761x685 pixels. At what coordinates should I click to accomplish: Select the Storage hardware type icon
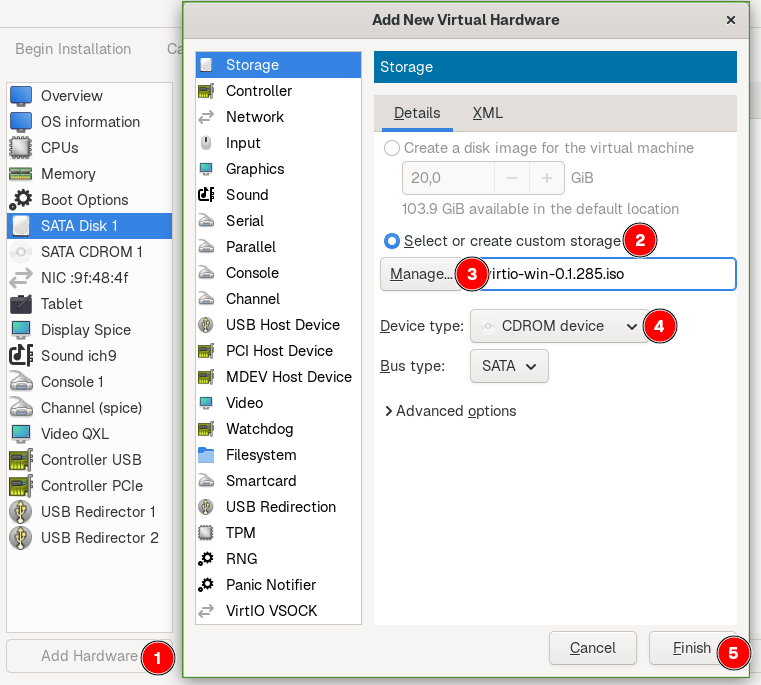pyautogui.click(x=206, y=65)
